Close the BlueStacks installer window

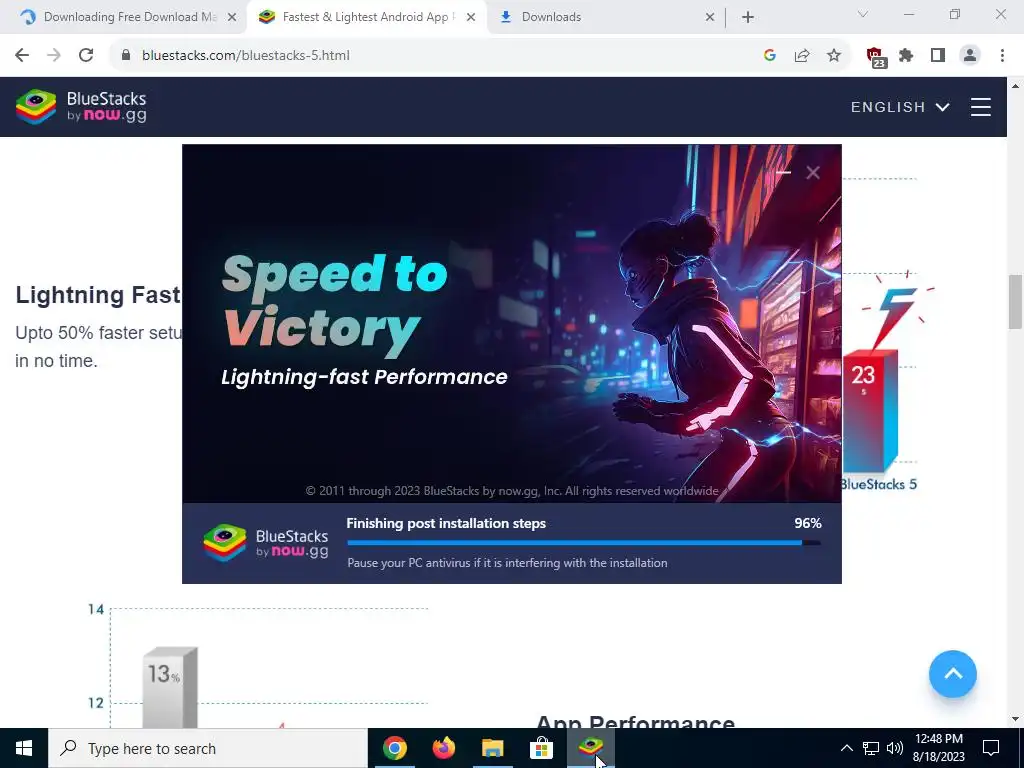(x=813, y=172)
